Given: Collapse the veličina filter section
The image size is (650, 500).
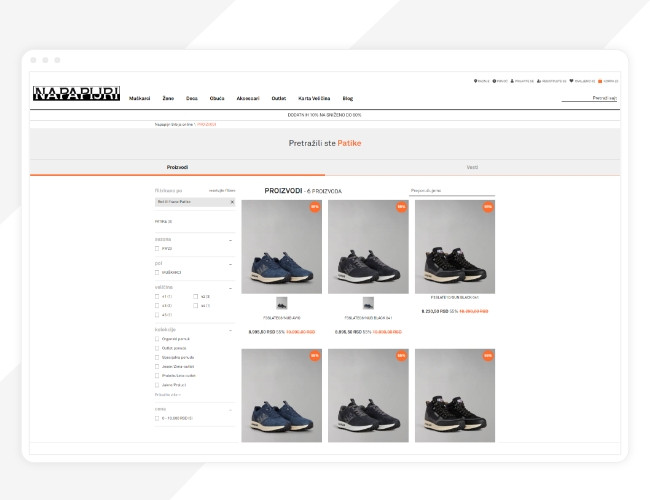Looking at the screenshot, I should pos(230,288).
